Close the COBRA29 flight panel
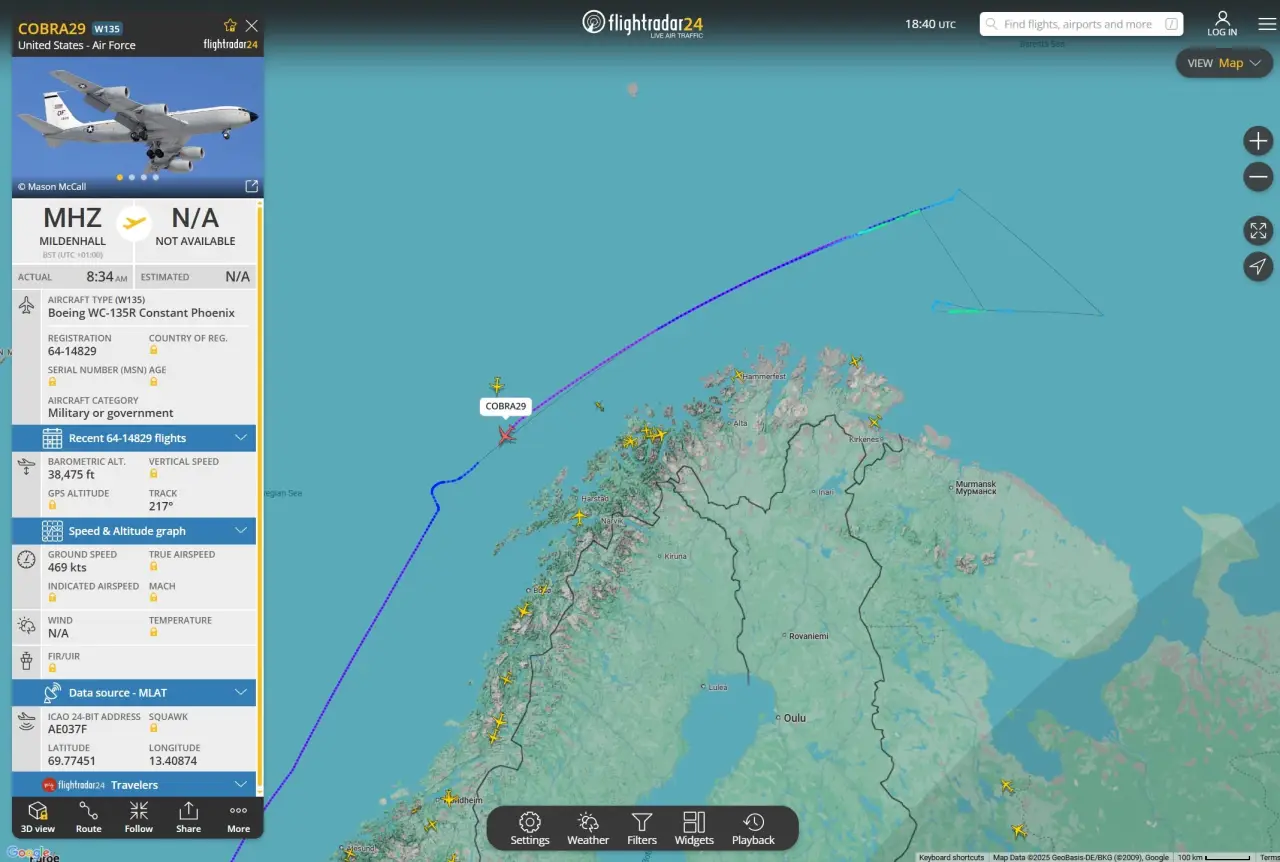 tap(252, 25)
